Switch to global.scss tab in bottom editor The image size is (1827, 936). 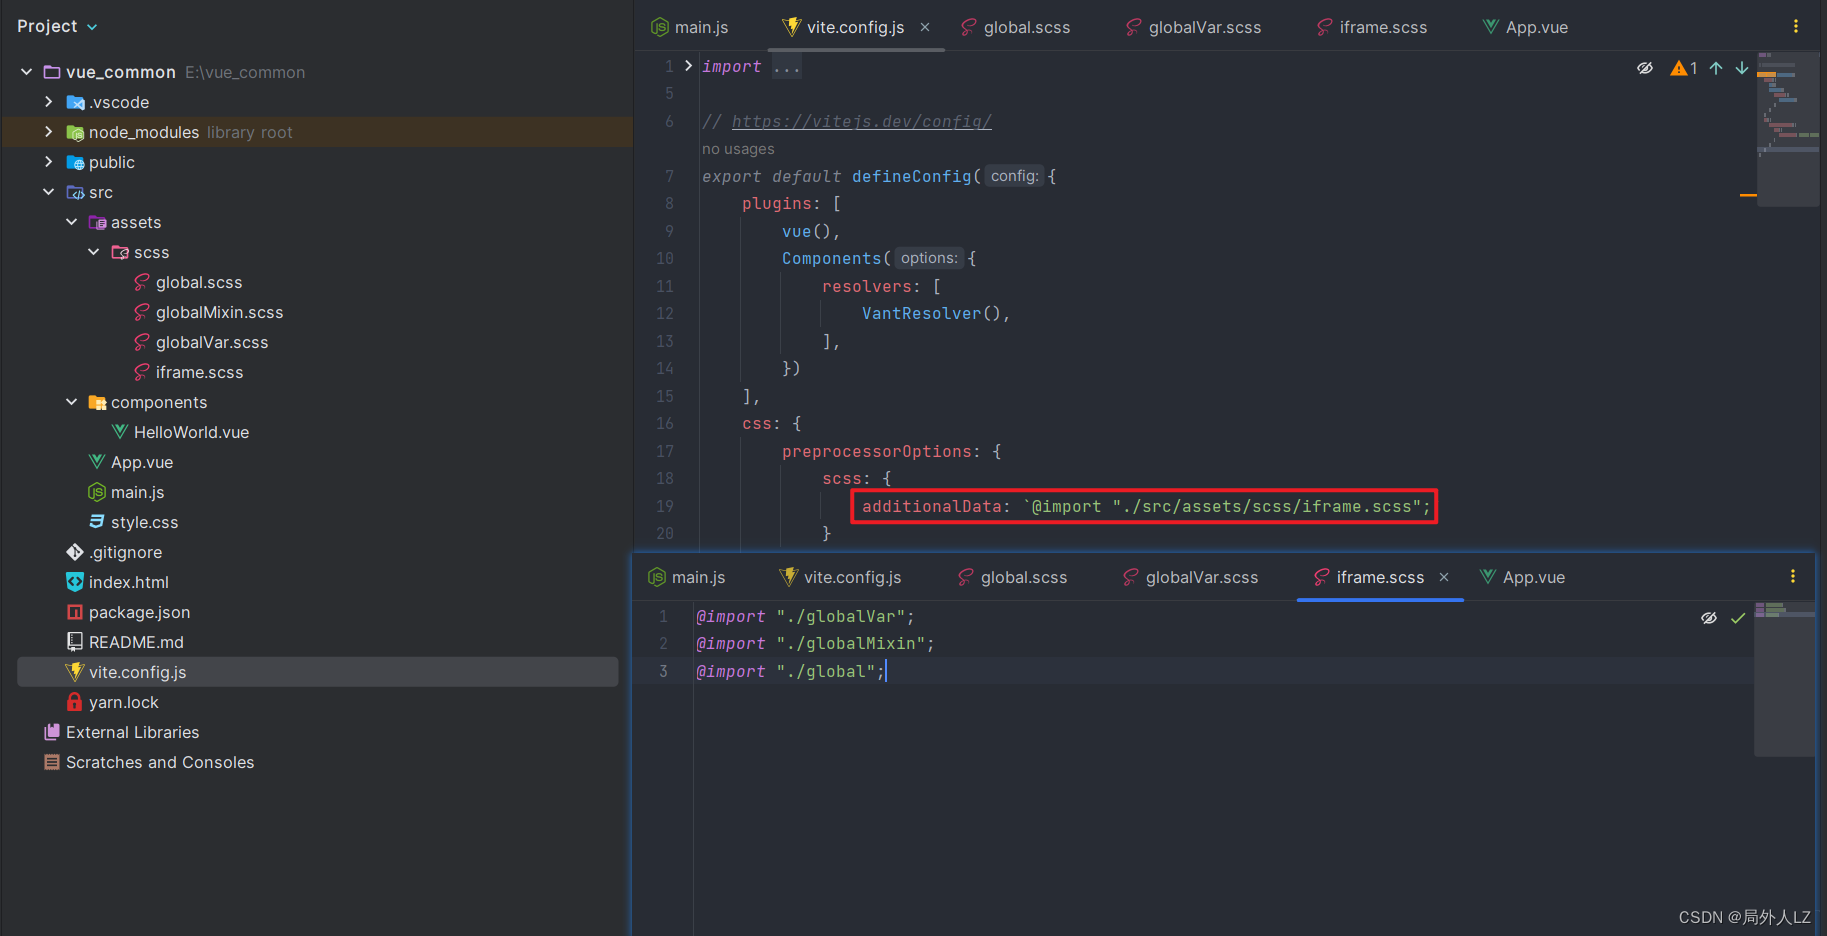click(1012, 577)
